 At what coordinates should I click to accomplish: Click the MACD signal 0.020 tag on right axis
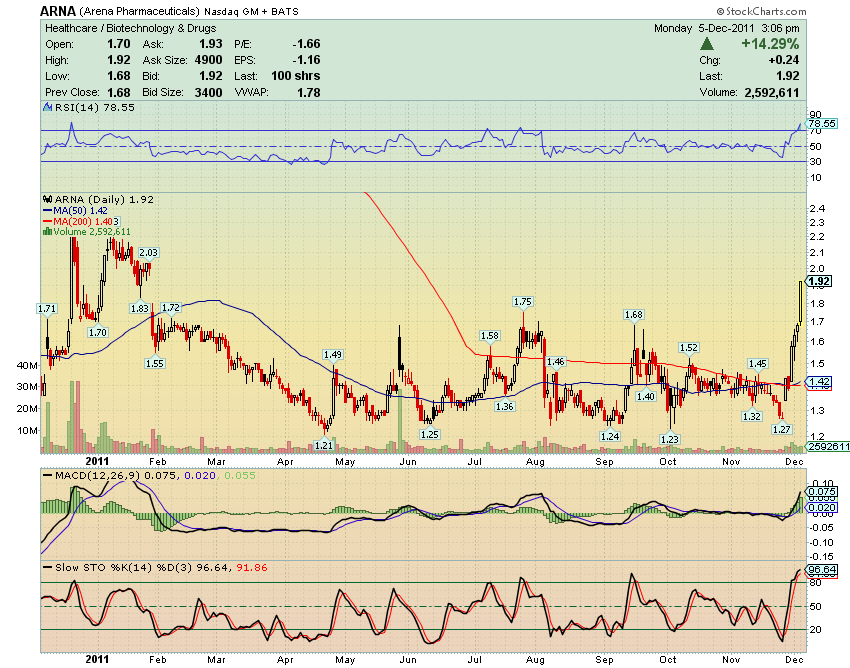click(x=822, y=508)
